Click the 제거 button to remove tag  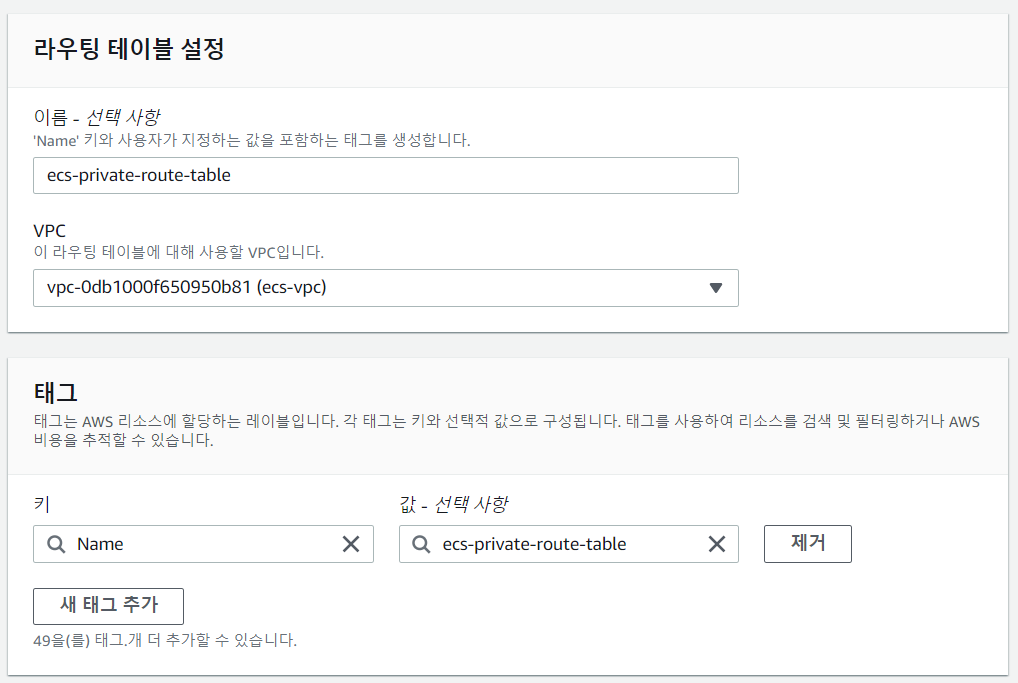tap(808, 544)
